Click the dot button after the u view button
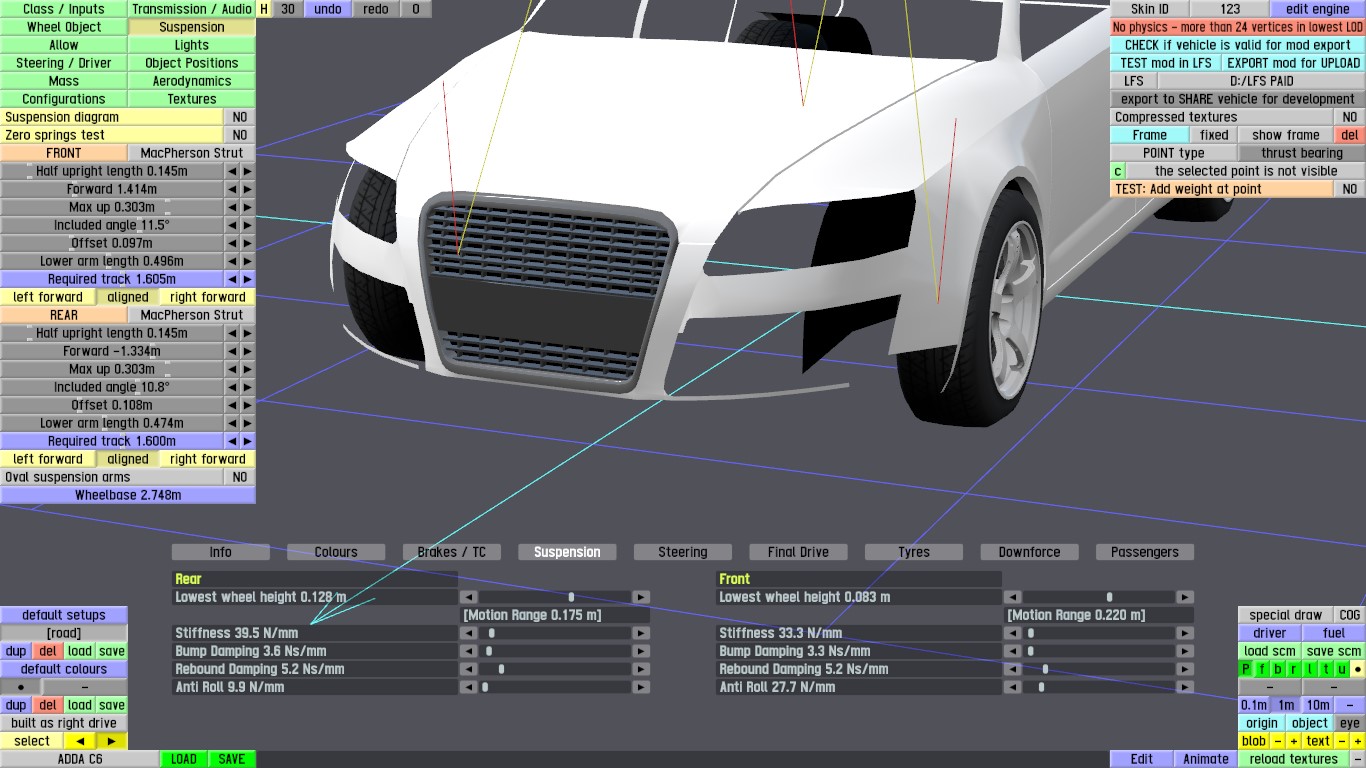Image resolution: width=1366 pixels, height=768 pixels. pyautogui.click(x=1358, y=669)
